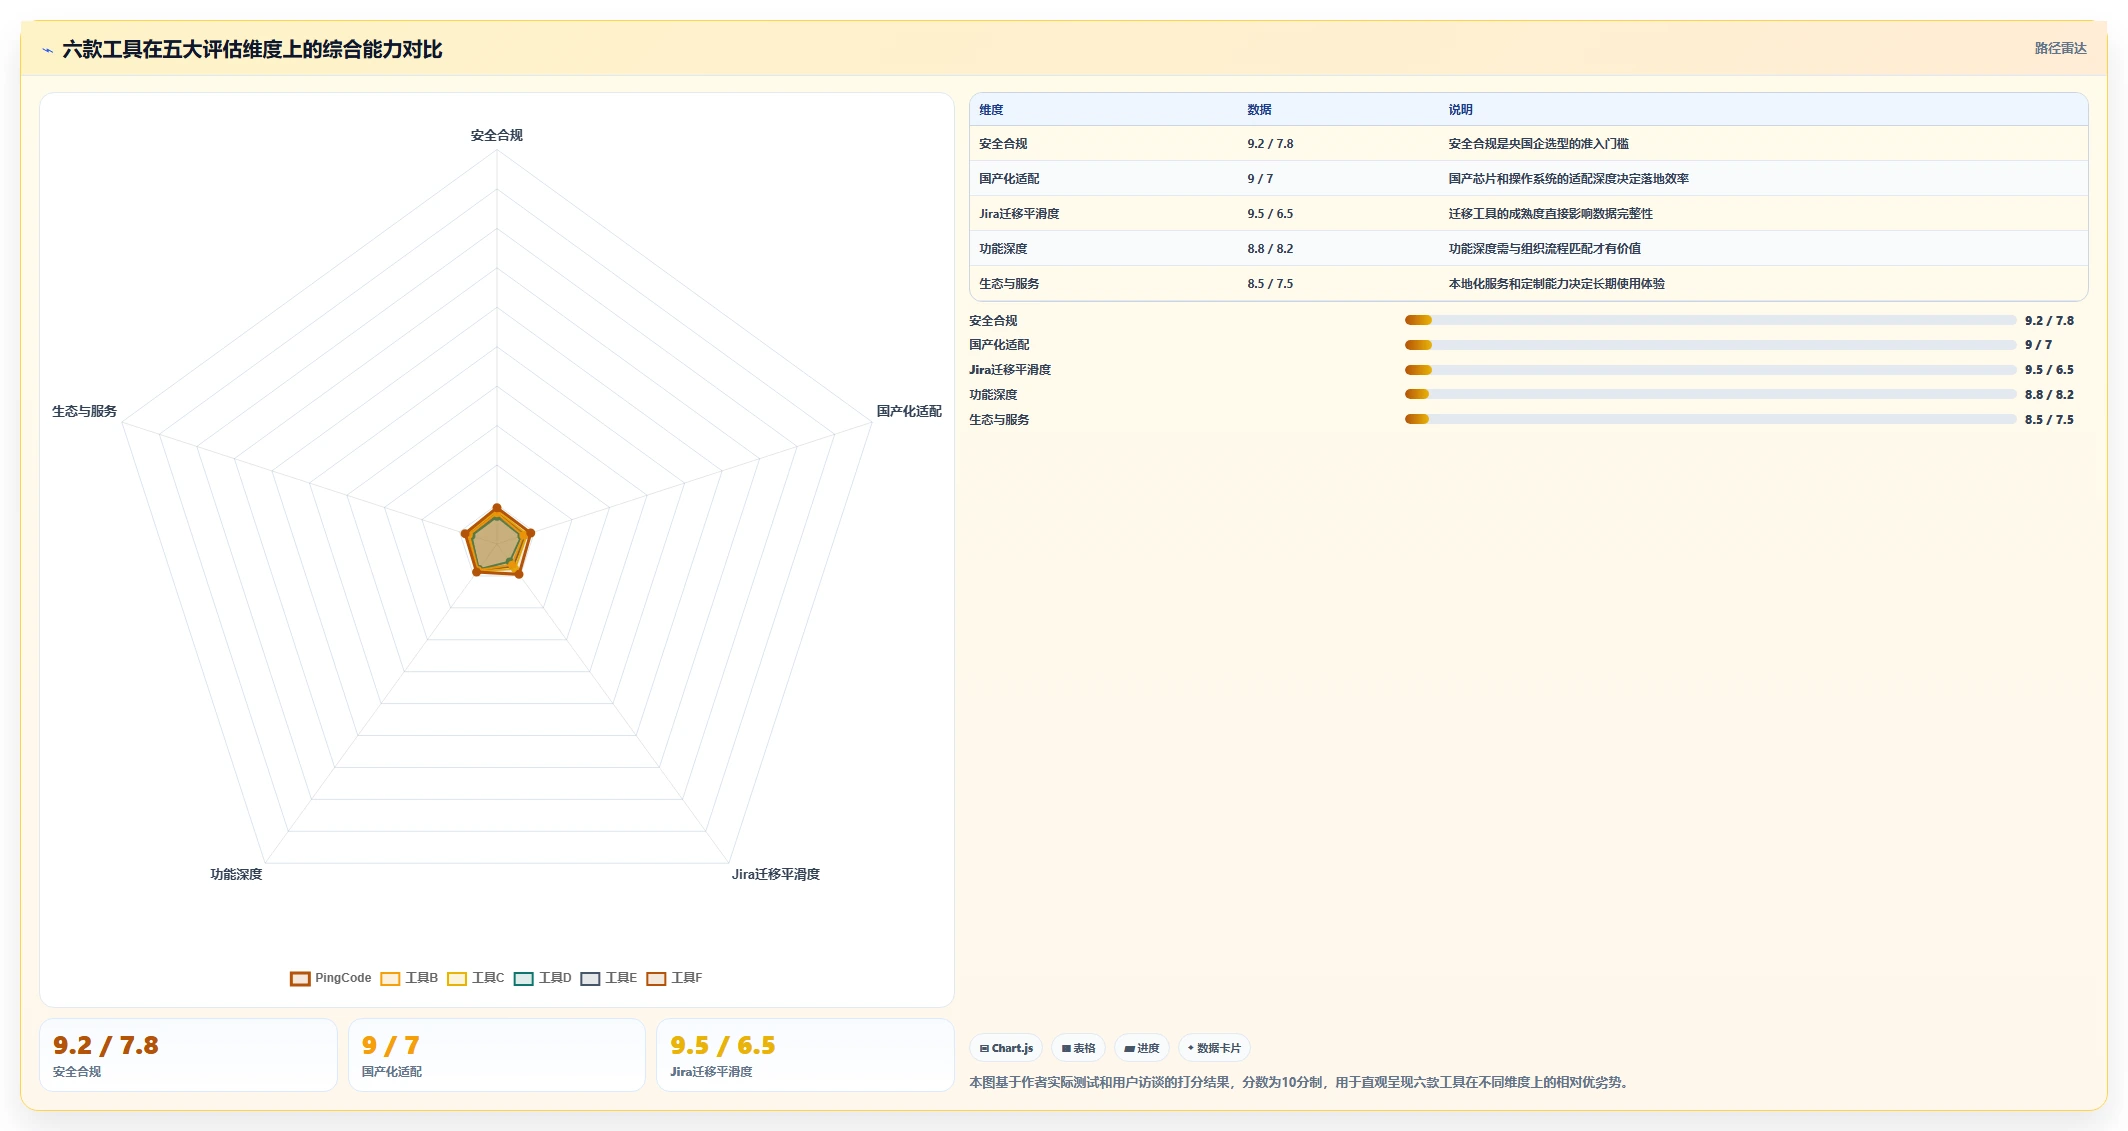Viewport: 2128px width, 1131px height.
Task: Hide the 工具D dataset via legend
Action: click(x=543, y=978)
